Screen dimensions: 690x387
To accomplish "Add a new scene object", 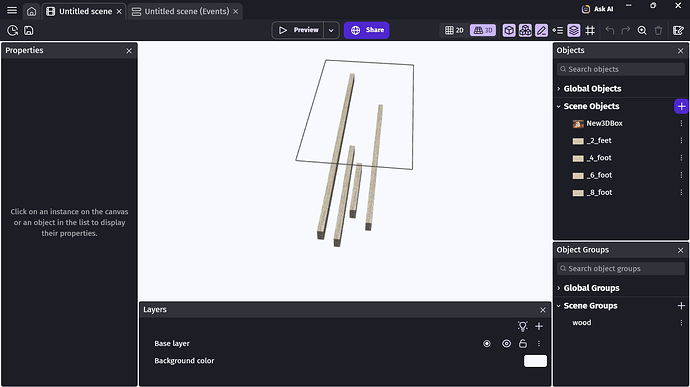I will point(681,106).
